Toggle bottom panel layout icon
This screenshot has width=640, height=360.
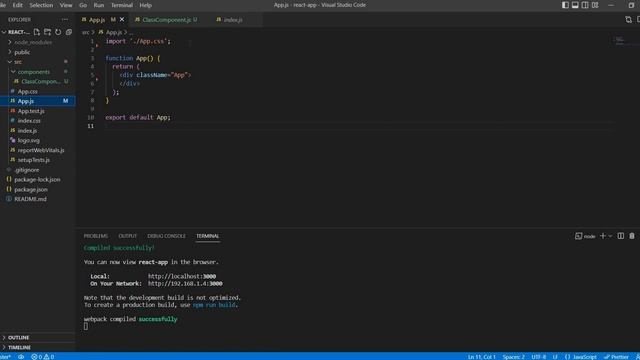tap(575, 5)
